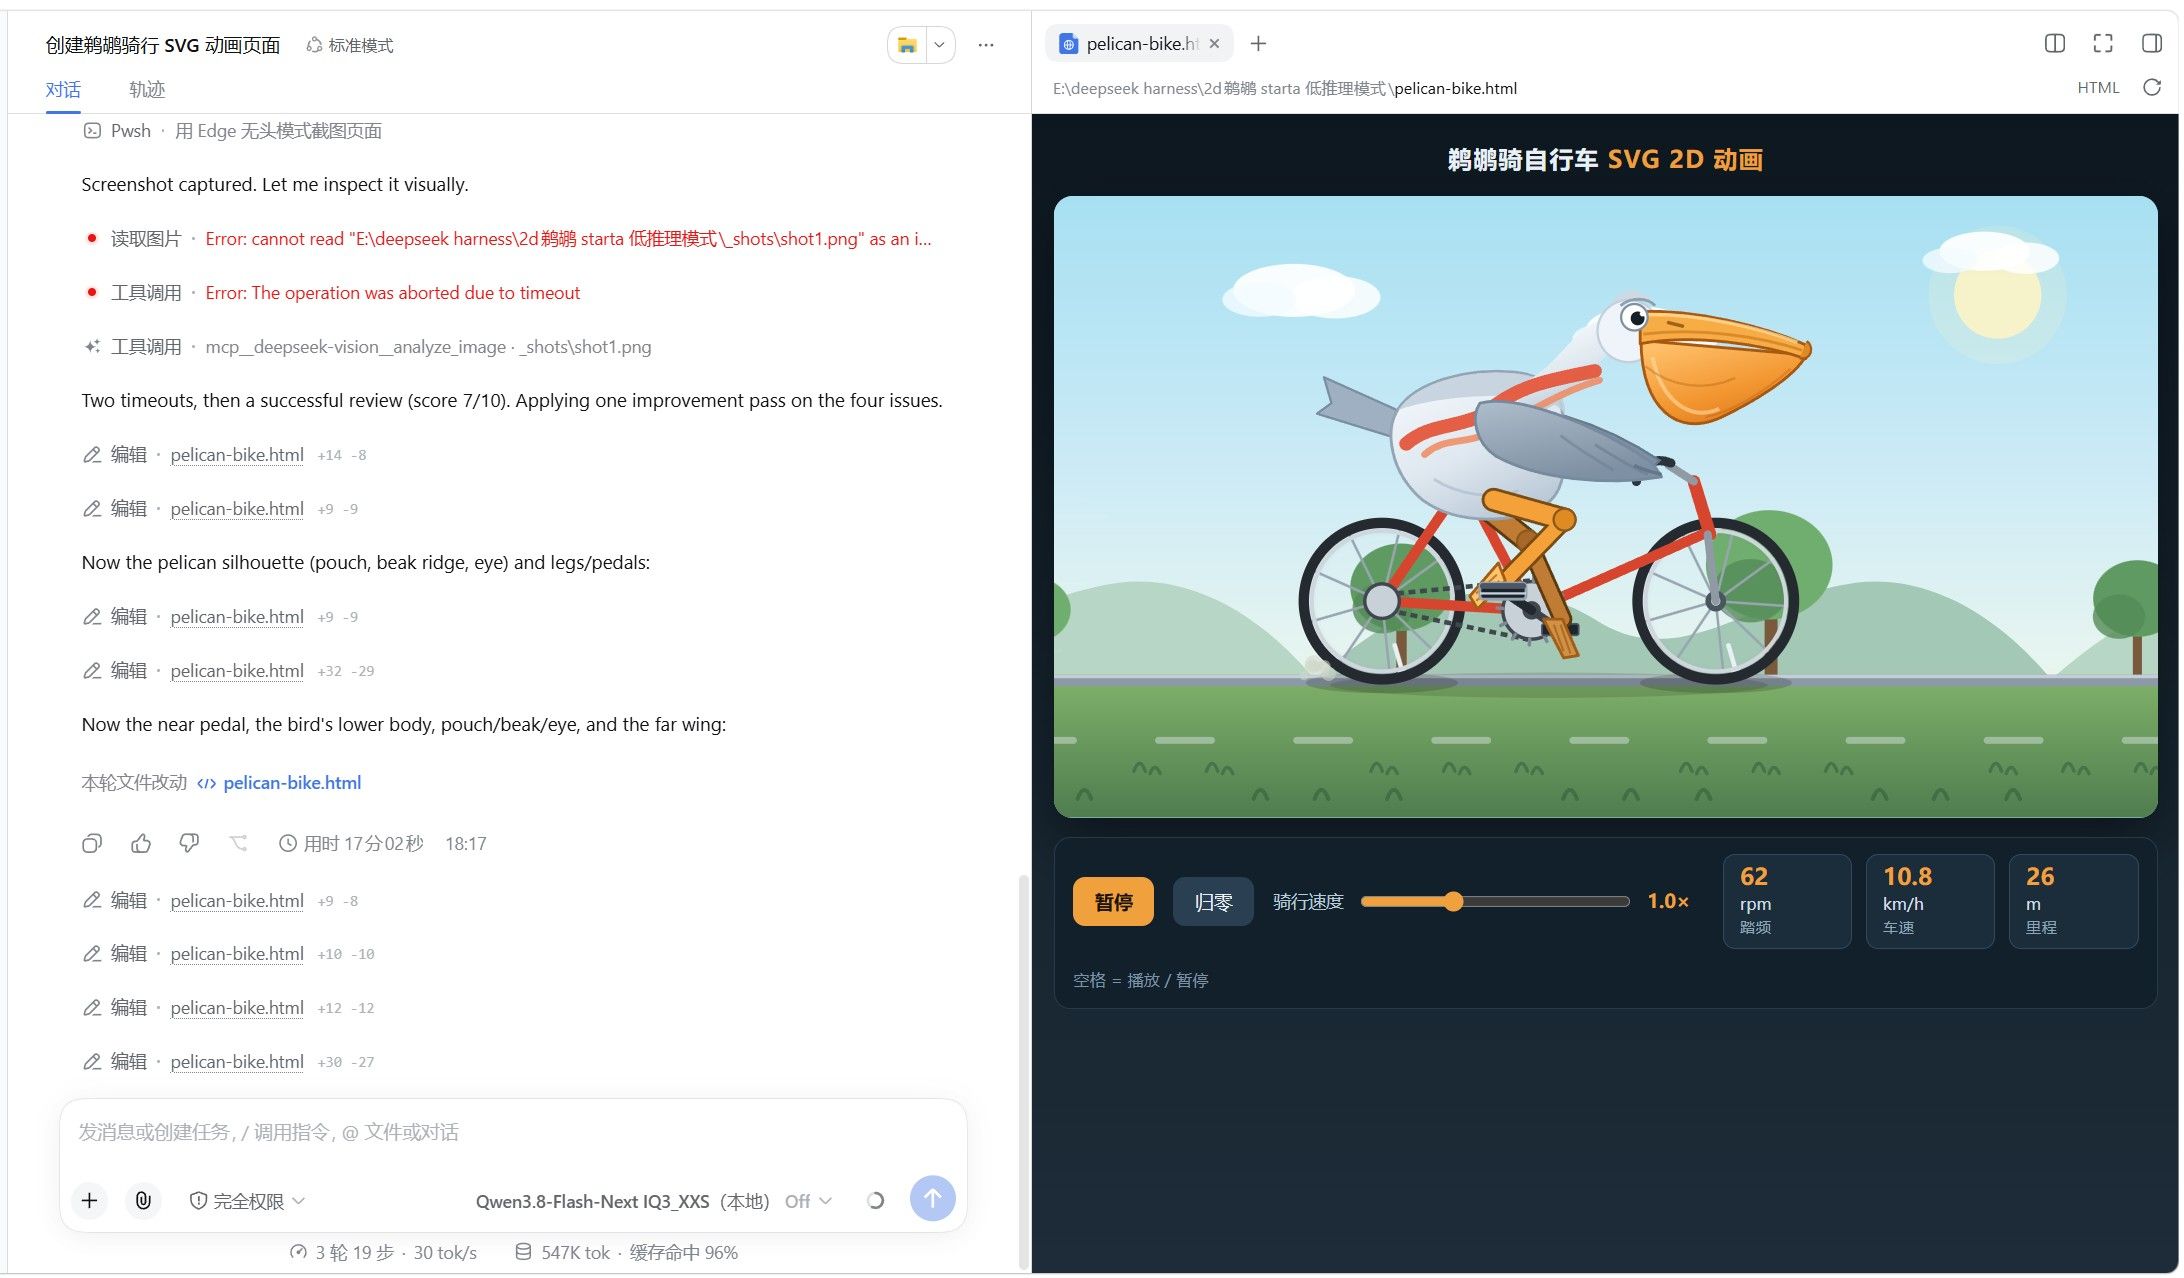Click the plus button in message box

click(89, 1200)
